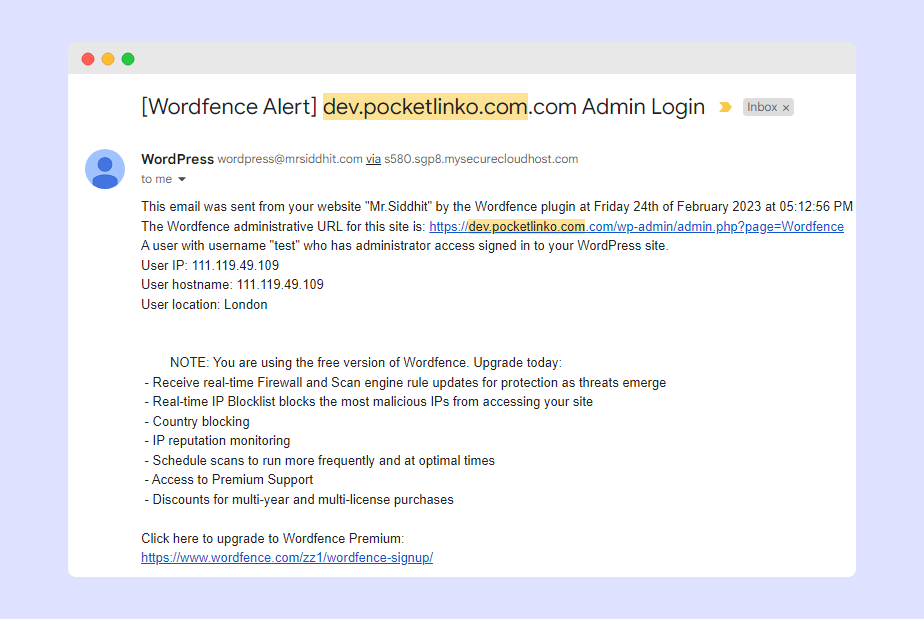Click the '- IP reputation monitoring' line

click(x=217, y=441)
